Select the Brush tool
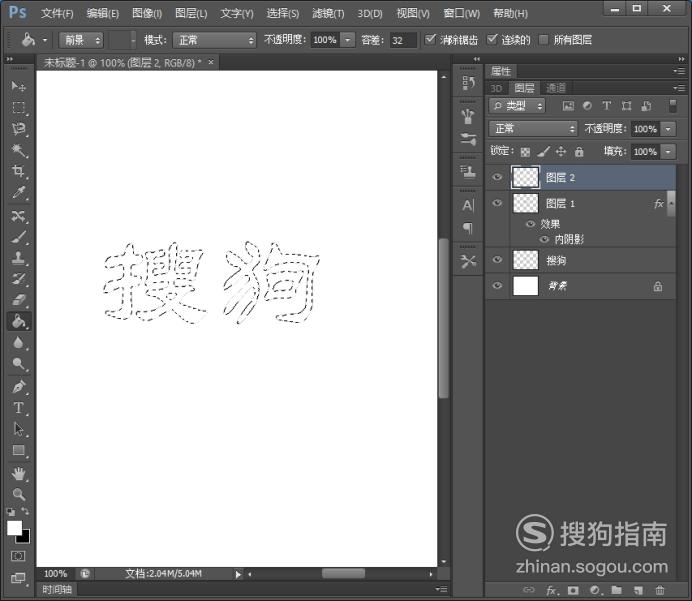The image size is (692, 601). 18,237
